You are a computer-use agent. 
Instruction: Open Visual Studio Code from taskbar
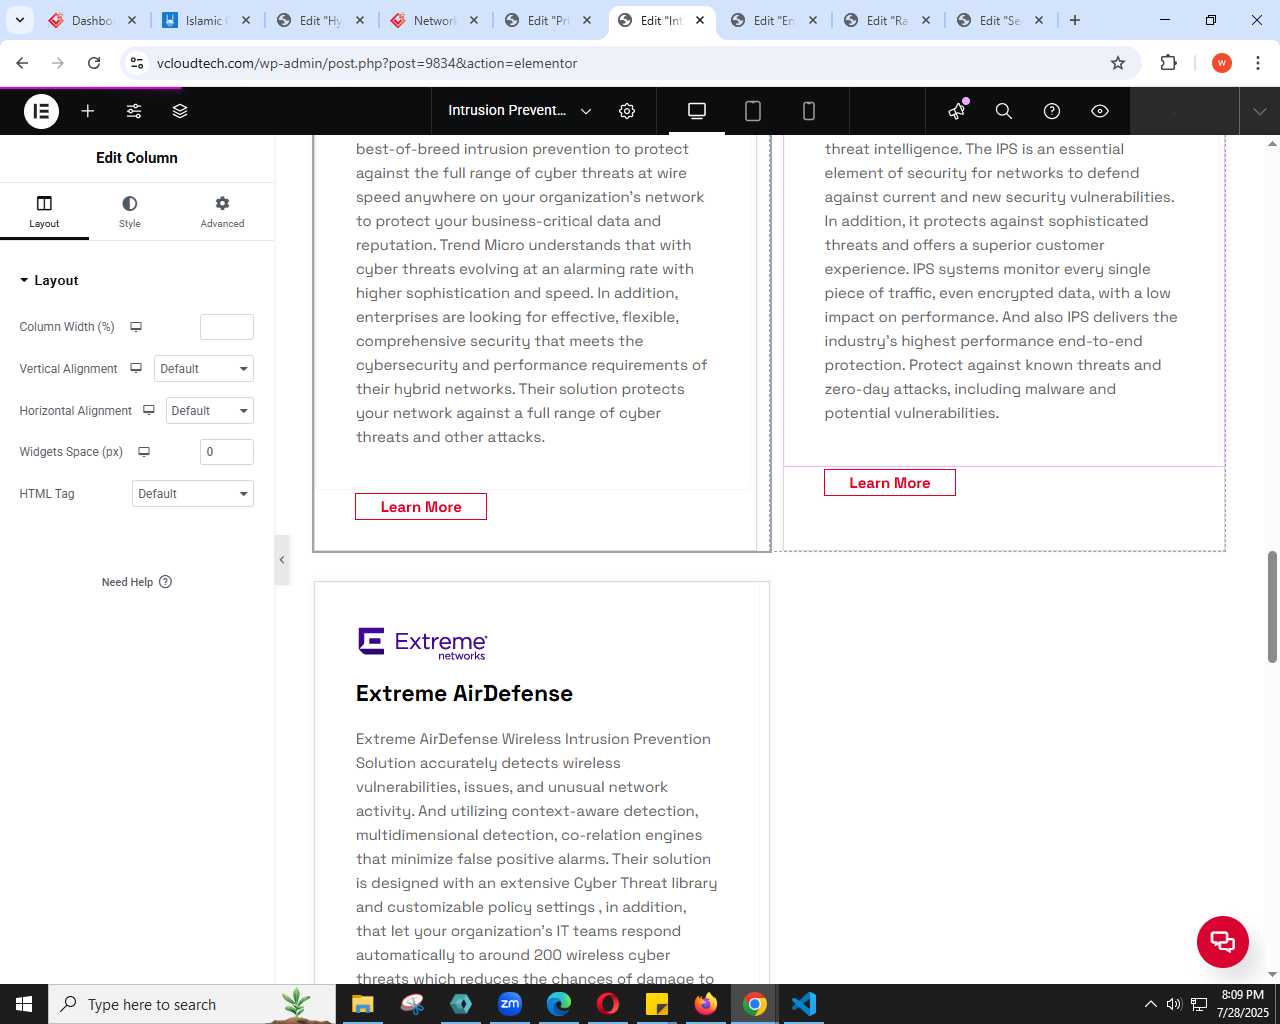[x=804, y=1004]
